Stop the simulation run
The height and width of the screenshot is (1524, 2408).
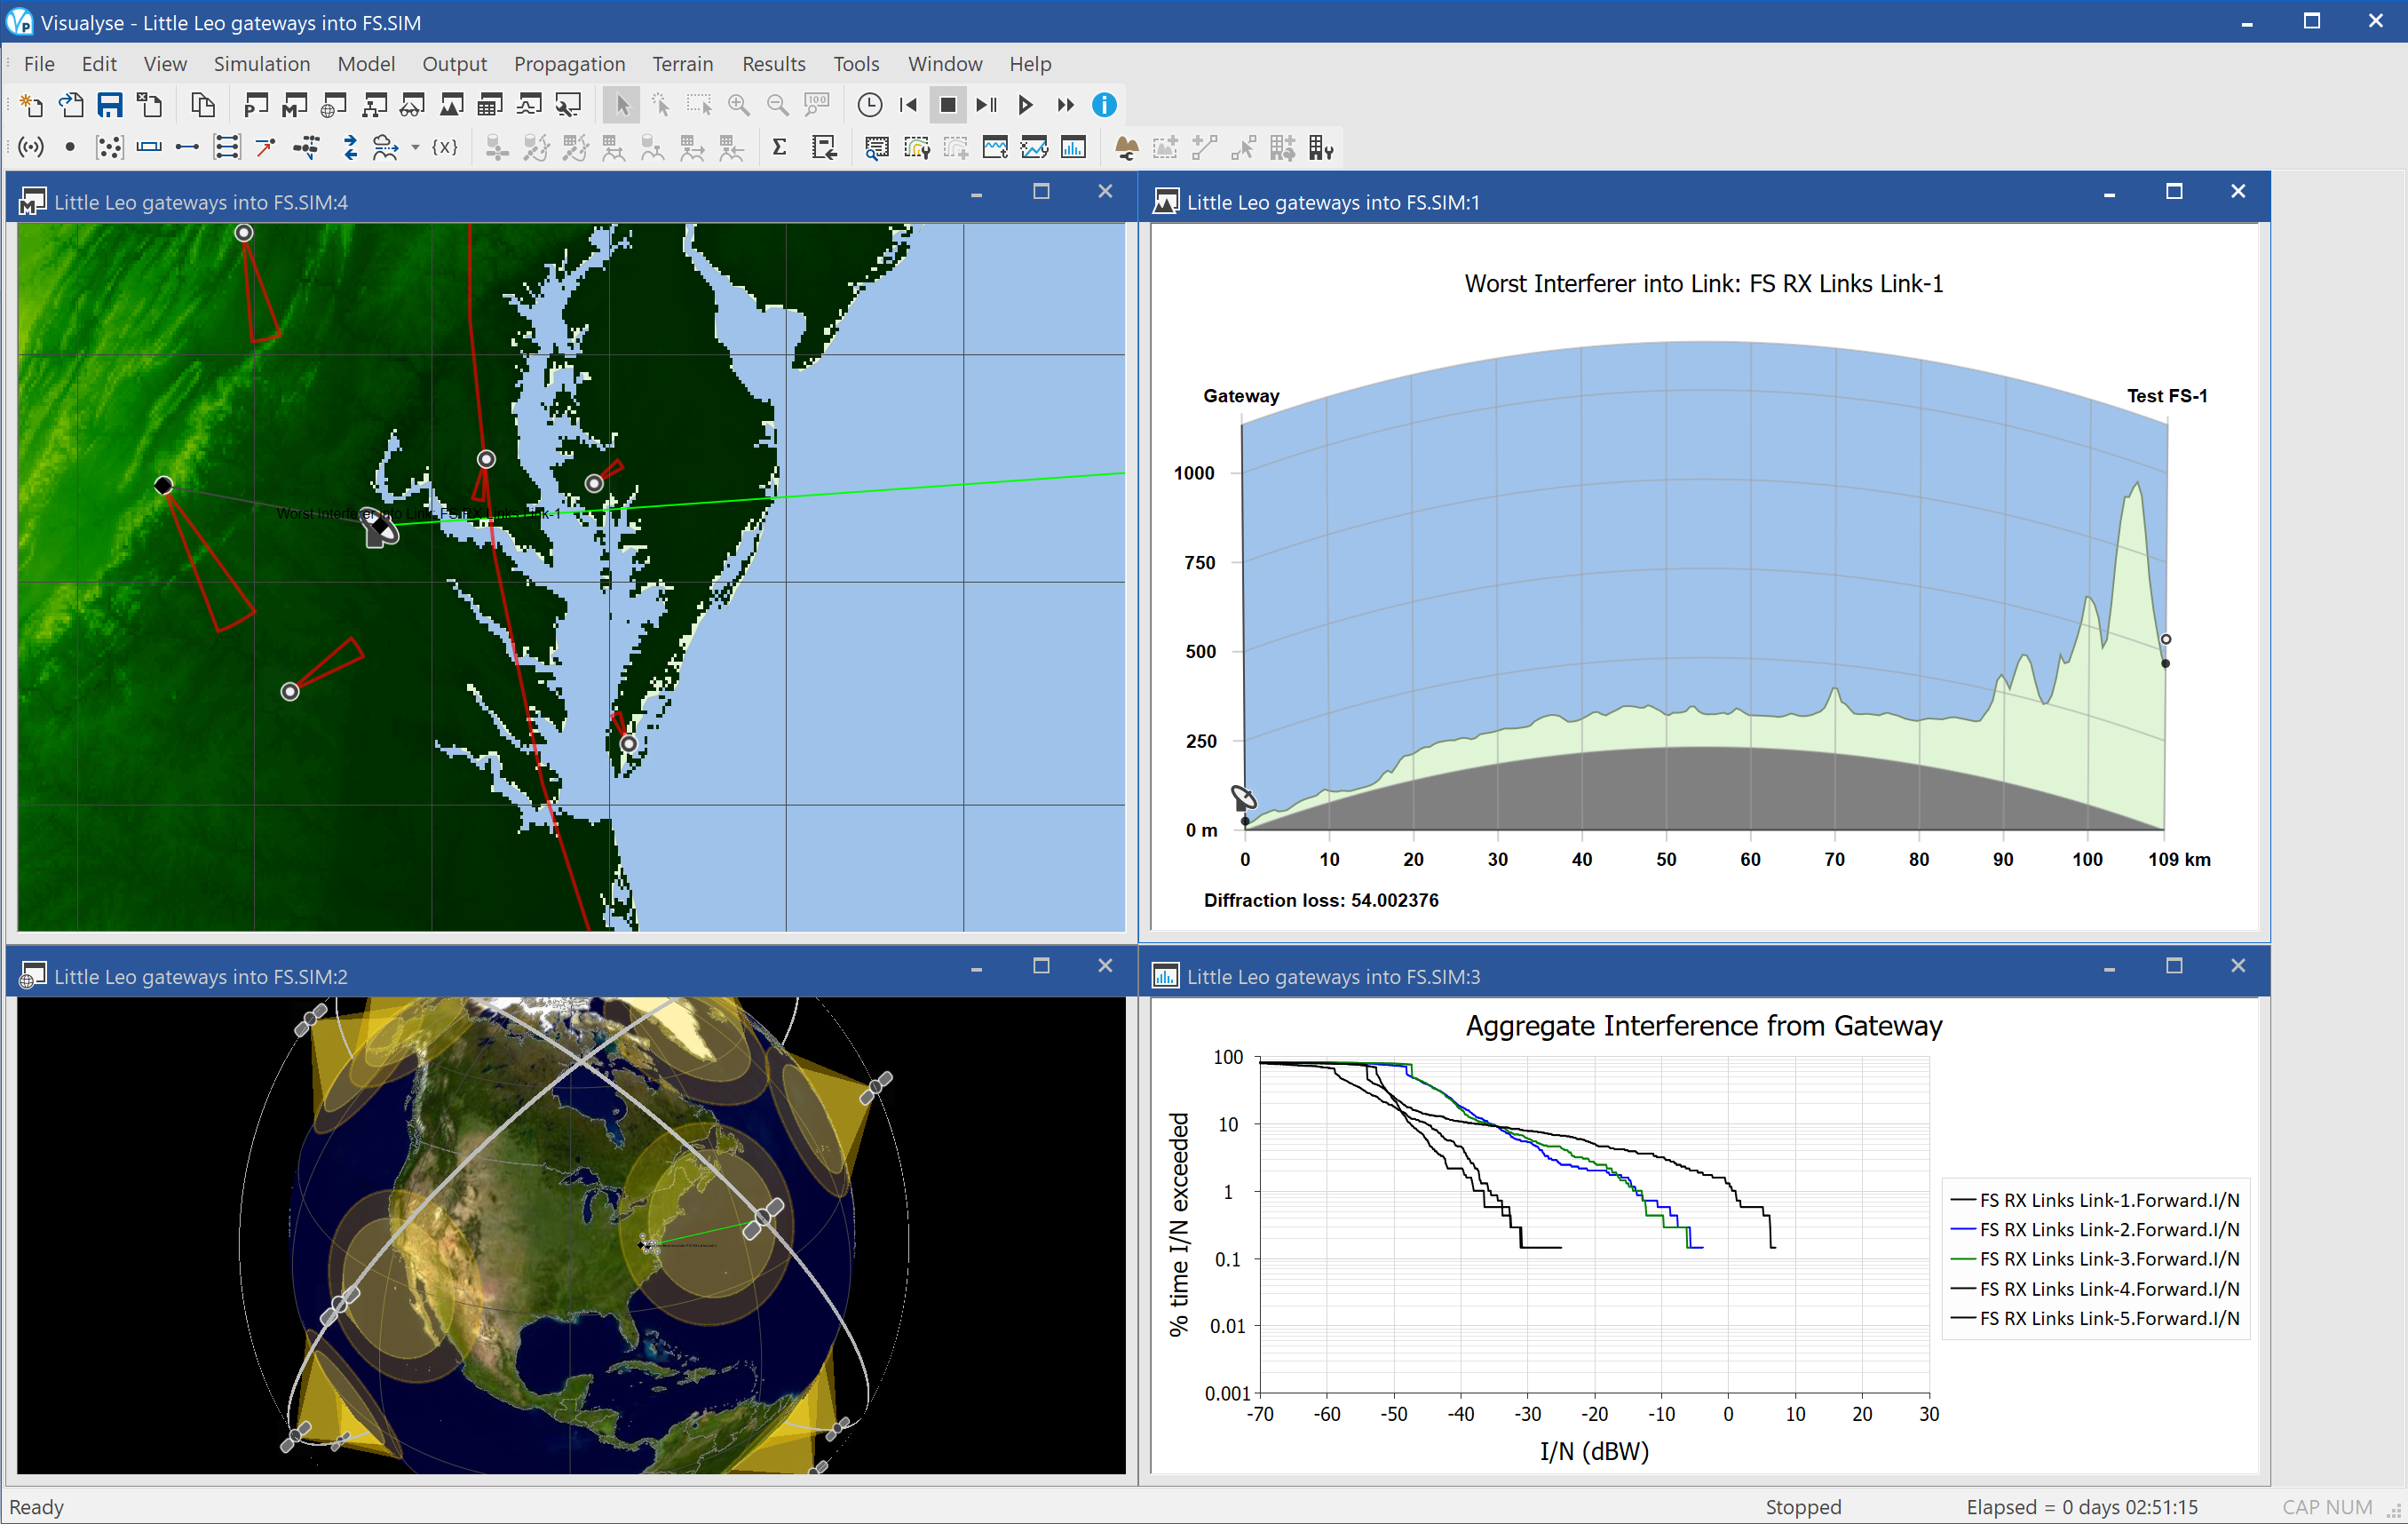pos(948,105)
